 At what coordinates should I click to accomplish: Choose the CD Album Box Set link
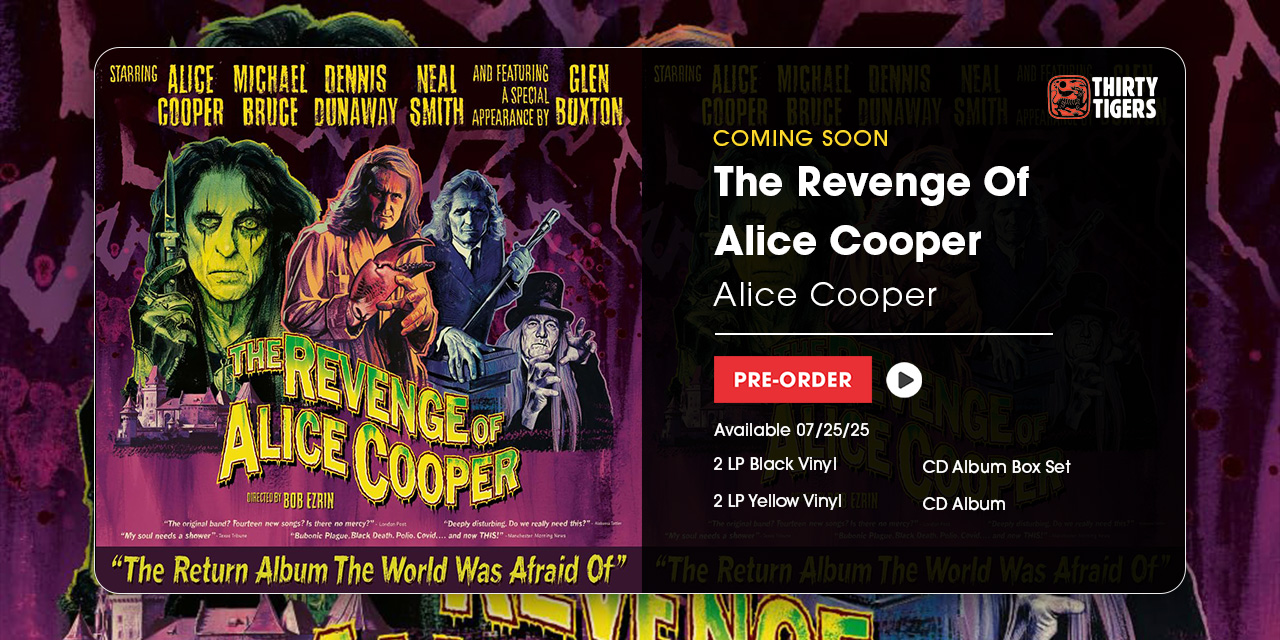point(997,467)
